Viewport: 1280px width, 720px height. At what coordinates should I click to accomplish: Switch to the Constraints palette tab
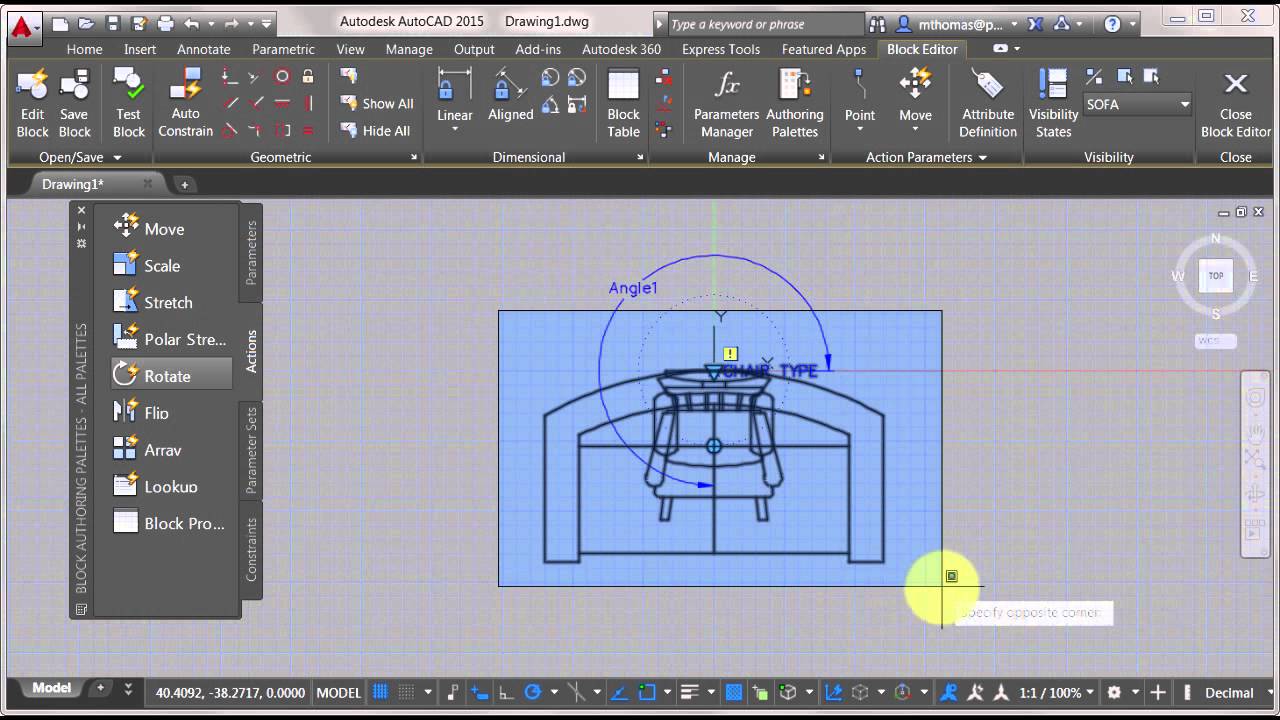(251, 549)
